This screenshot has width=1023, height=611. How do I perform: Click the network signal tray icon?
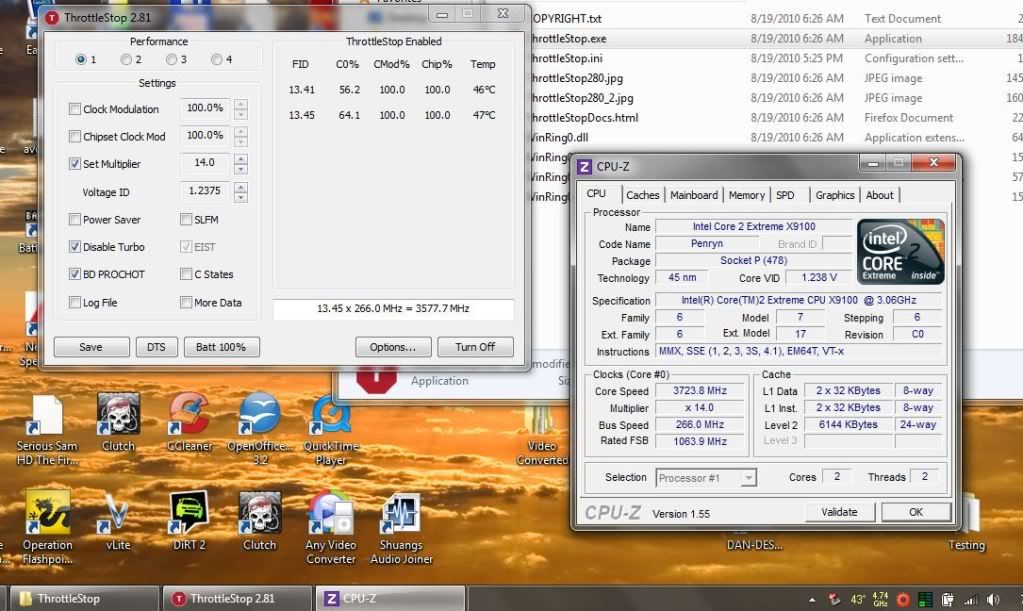click(x=971, y=599)
